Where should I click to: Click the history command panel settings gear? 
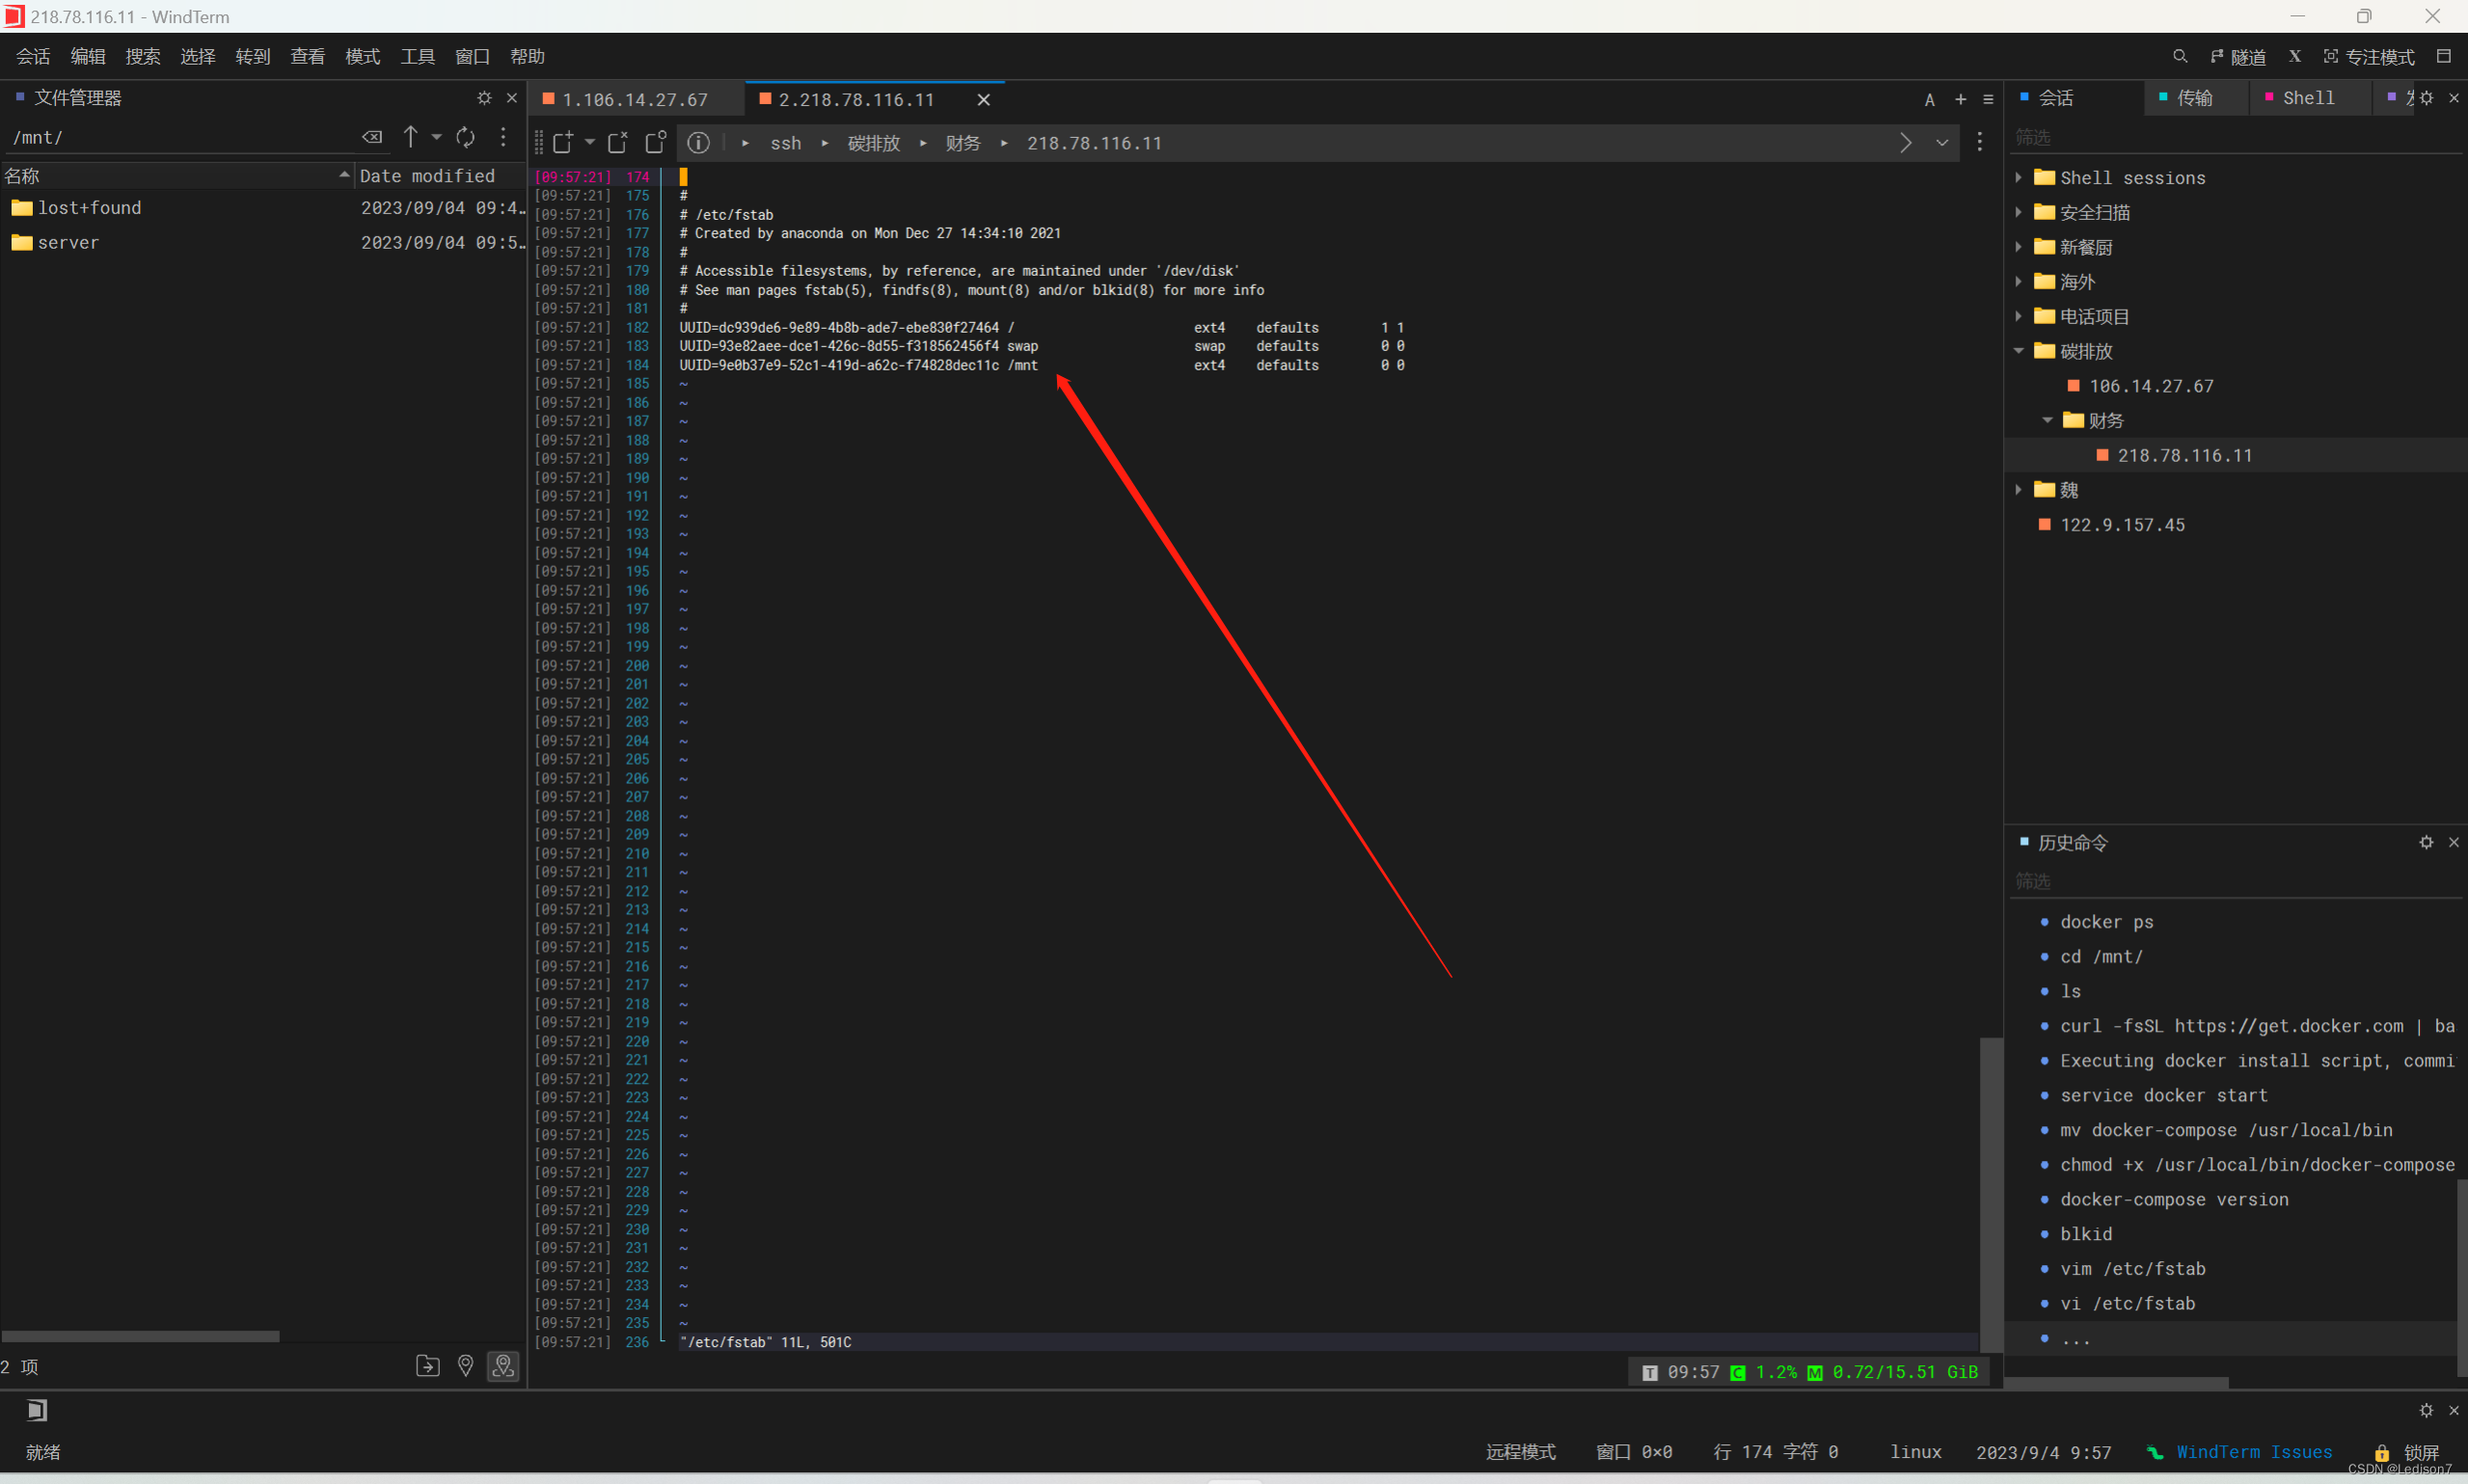(2425, 842)
